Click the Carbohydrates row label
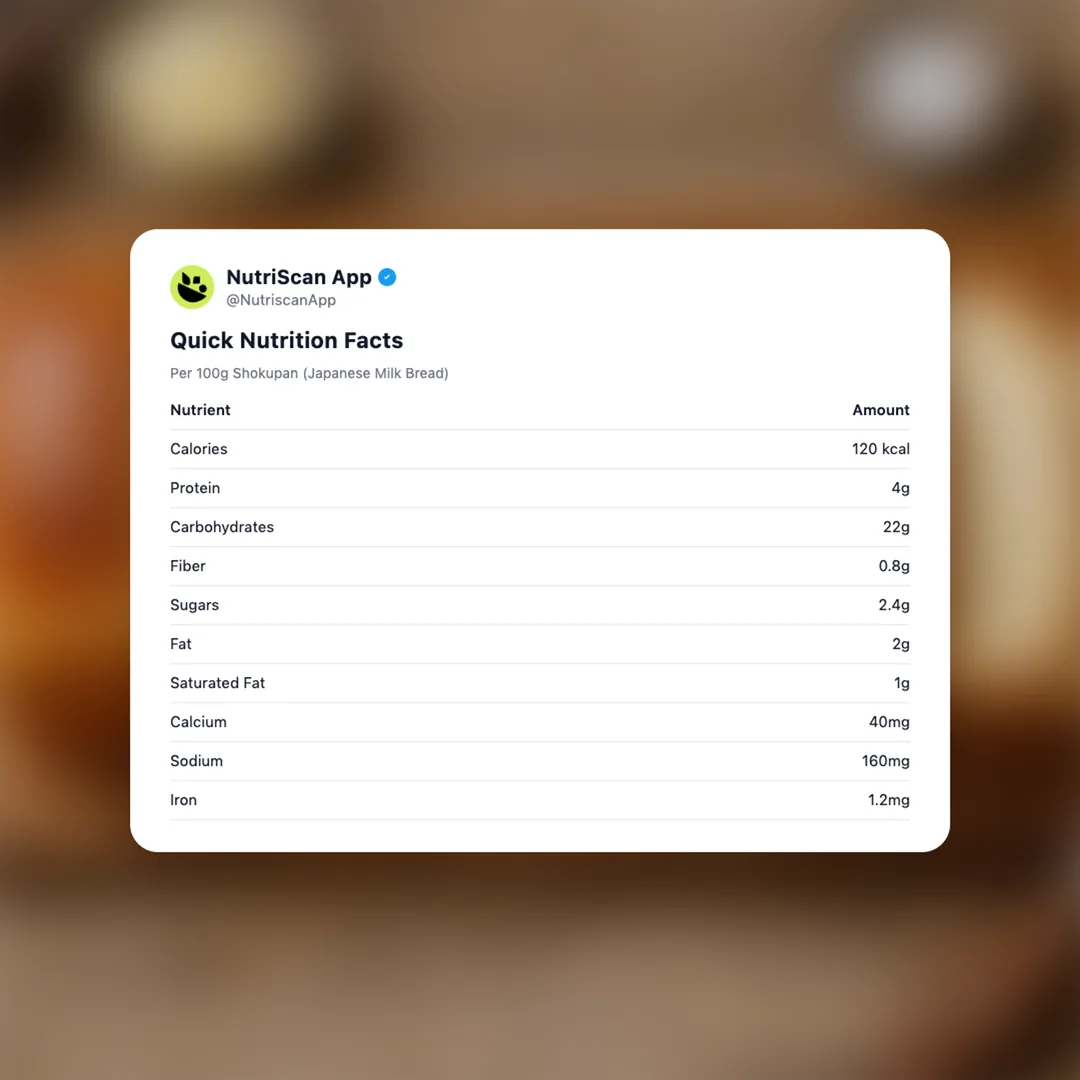Screen dimensions: 1080x1080 tap(222, 527)
